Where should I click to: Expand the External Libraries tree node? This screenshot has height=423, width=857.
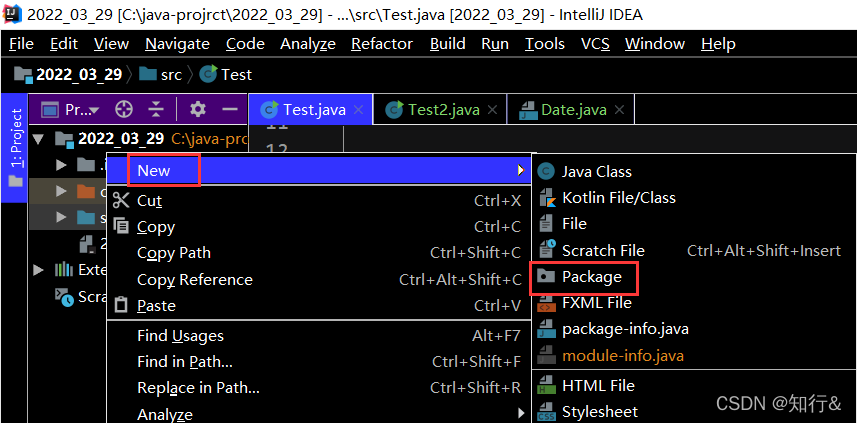pos(38,269)
